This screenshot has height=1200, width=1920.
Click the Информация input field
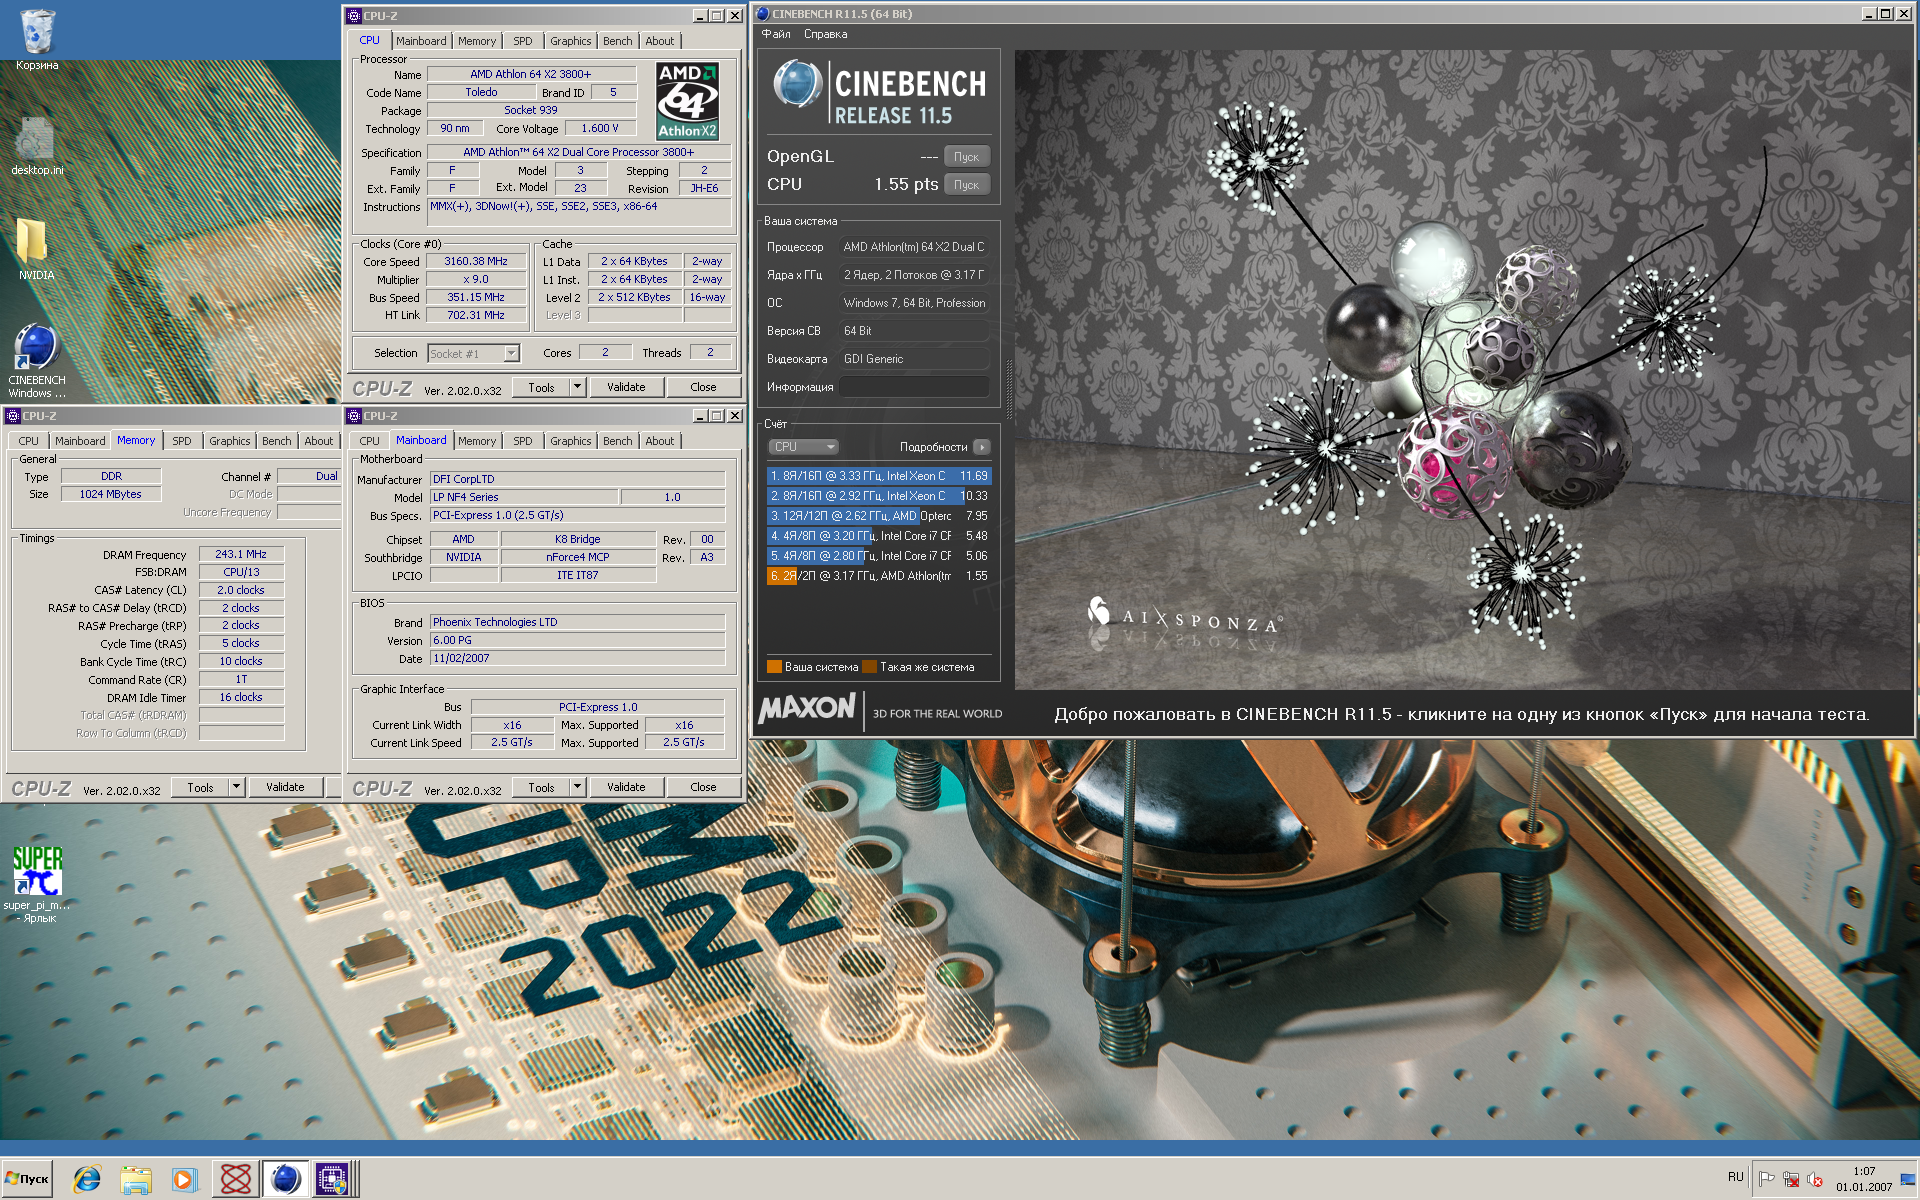click(x=915, y=387)
